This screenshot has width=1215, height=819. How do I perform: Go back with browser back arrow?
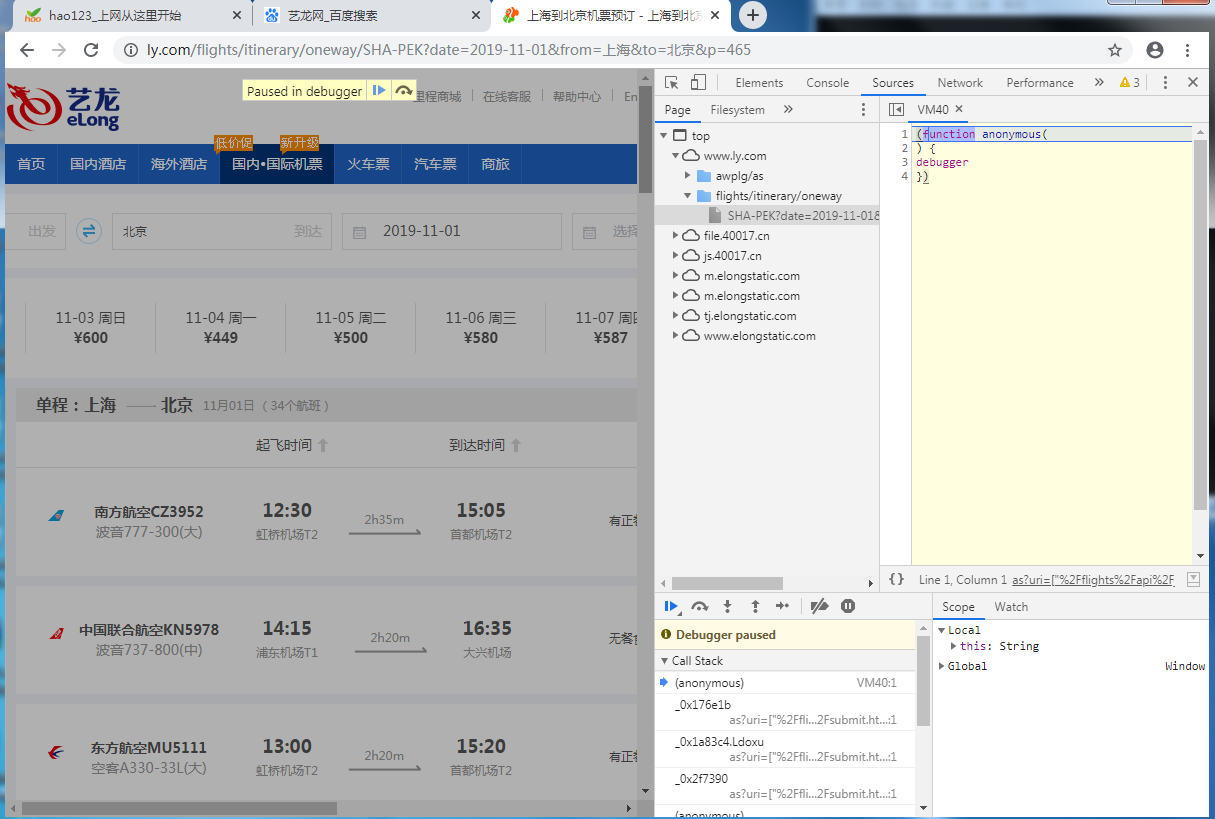point(27,50)
